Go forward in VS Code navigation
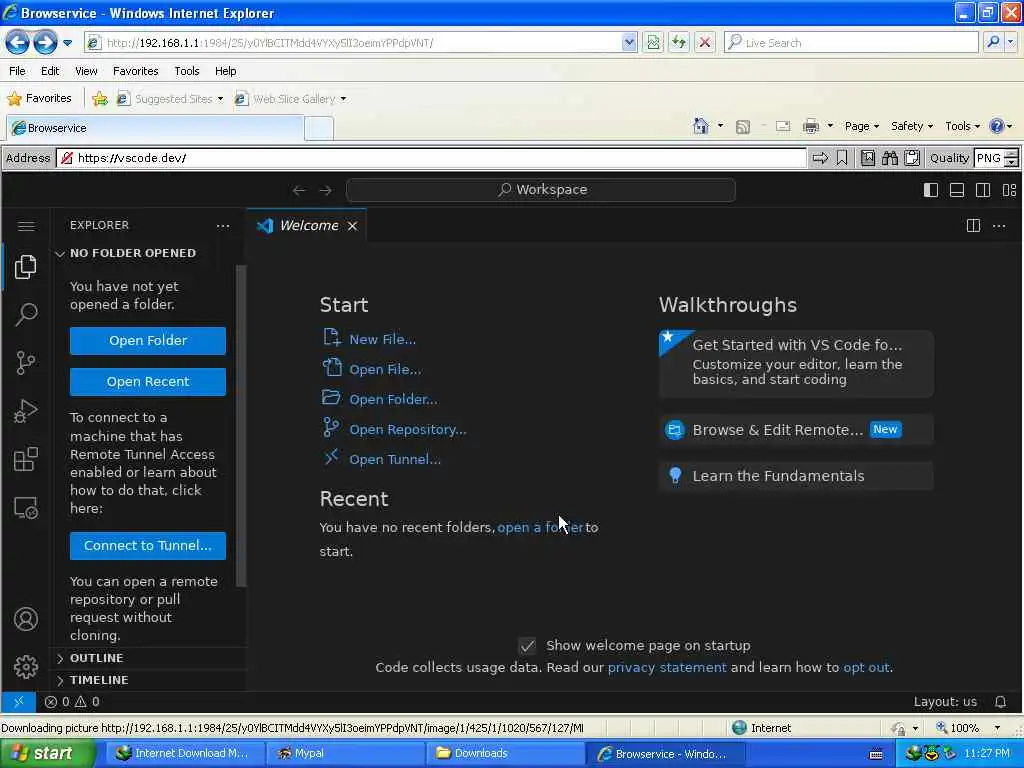 click(325, 190)
